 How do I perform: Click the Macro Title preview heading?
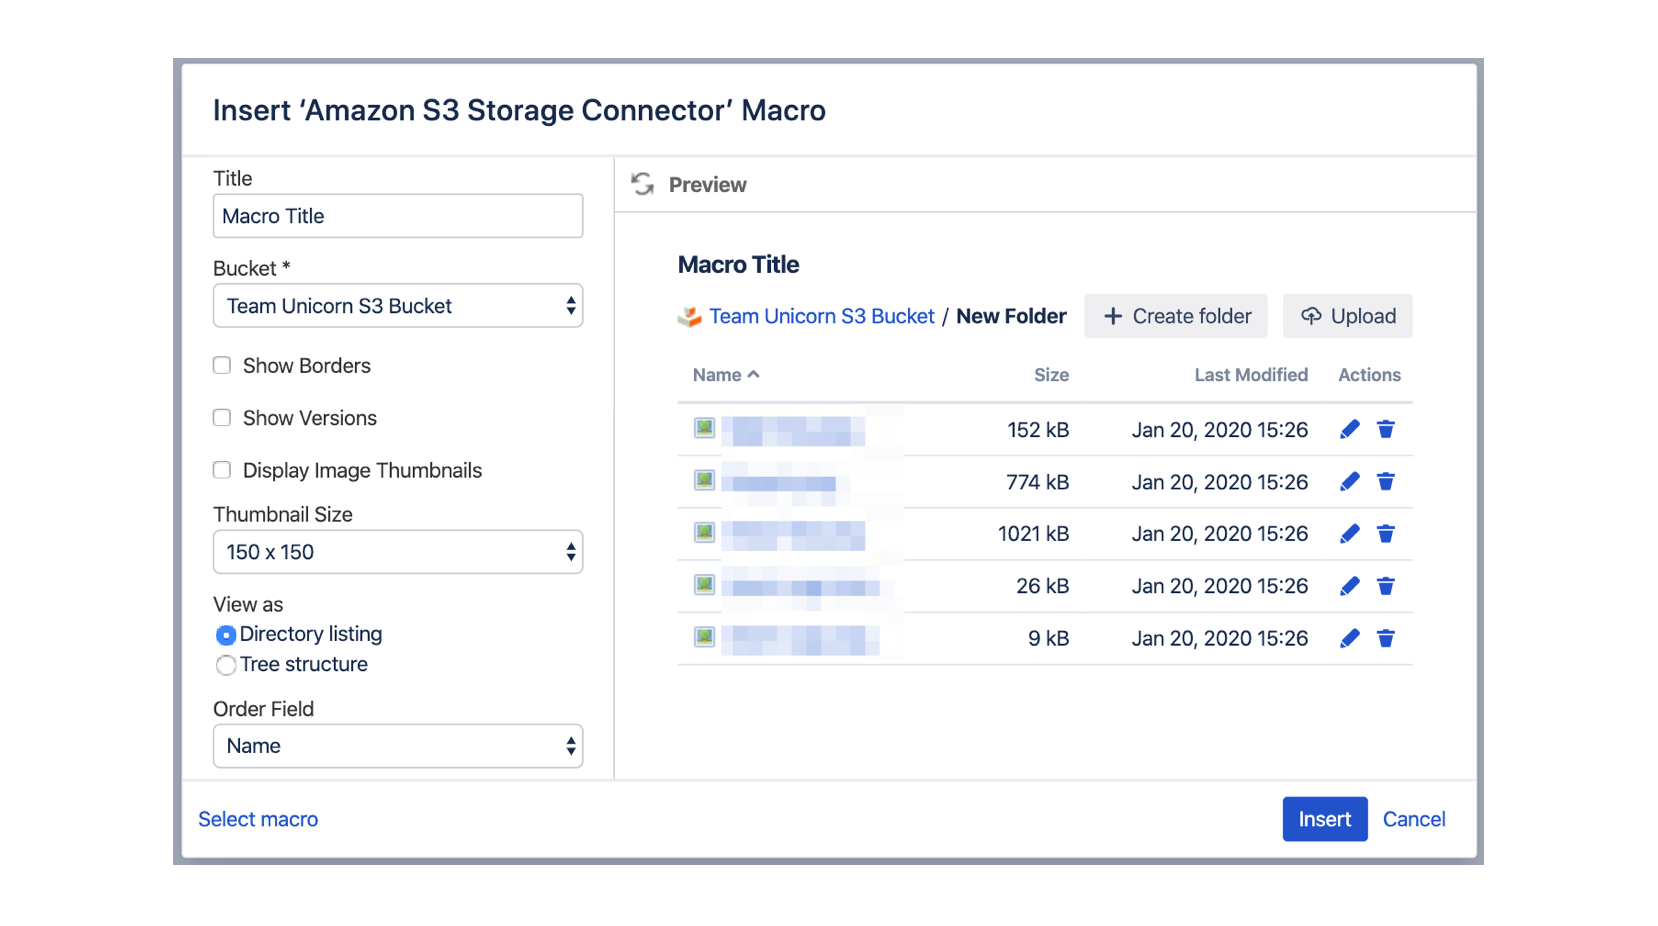[738, 265]
